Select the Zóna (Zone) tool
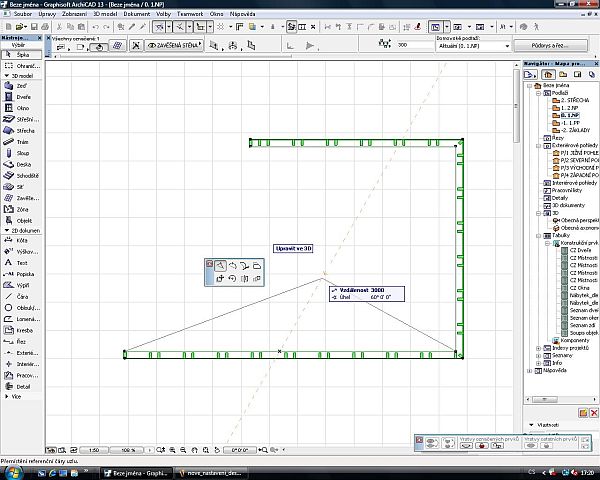Viewport: 600px width, 480px height. click(21, 209)
